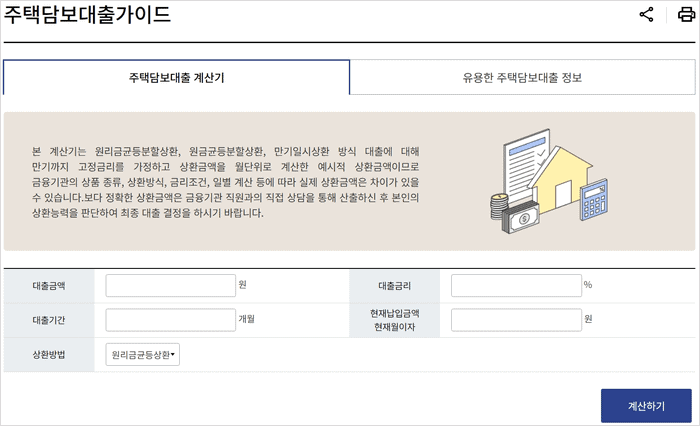Viewport: 700px width, 426px height.
Task: Focus the 대출금리 input field
Action: [x=516, y=285]
